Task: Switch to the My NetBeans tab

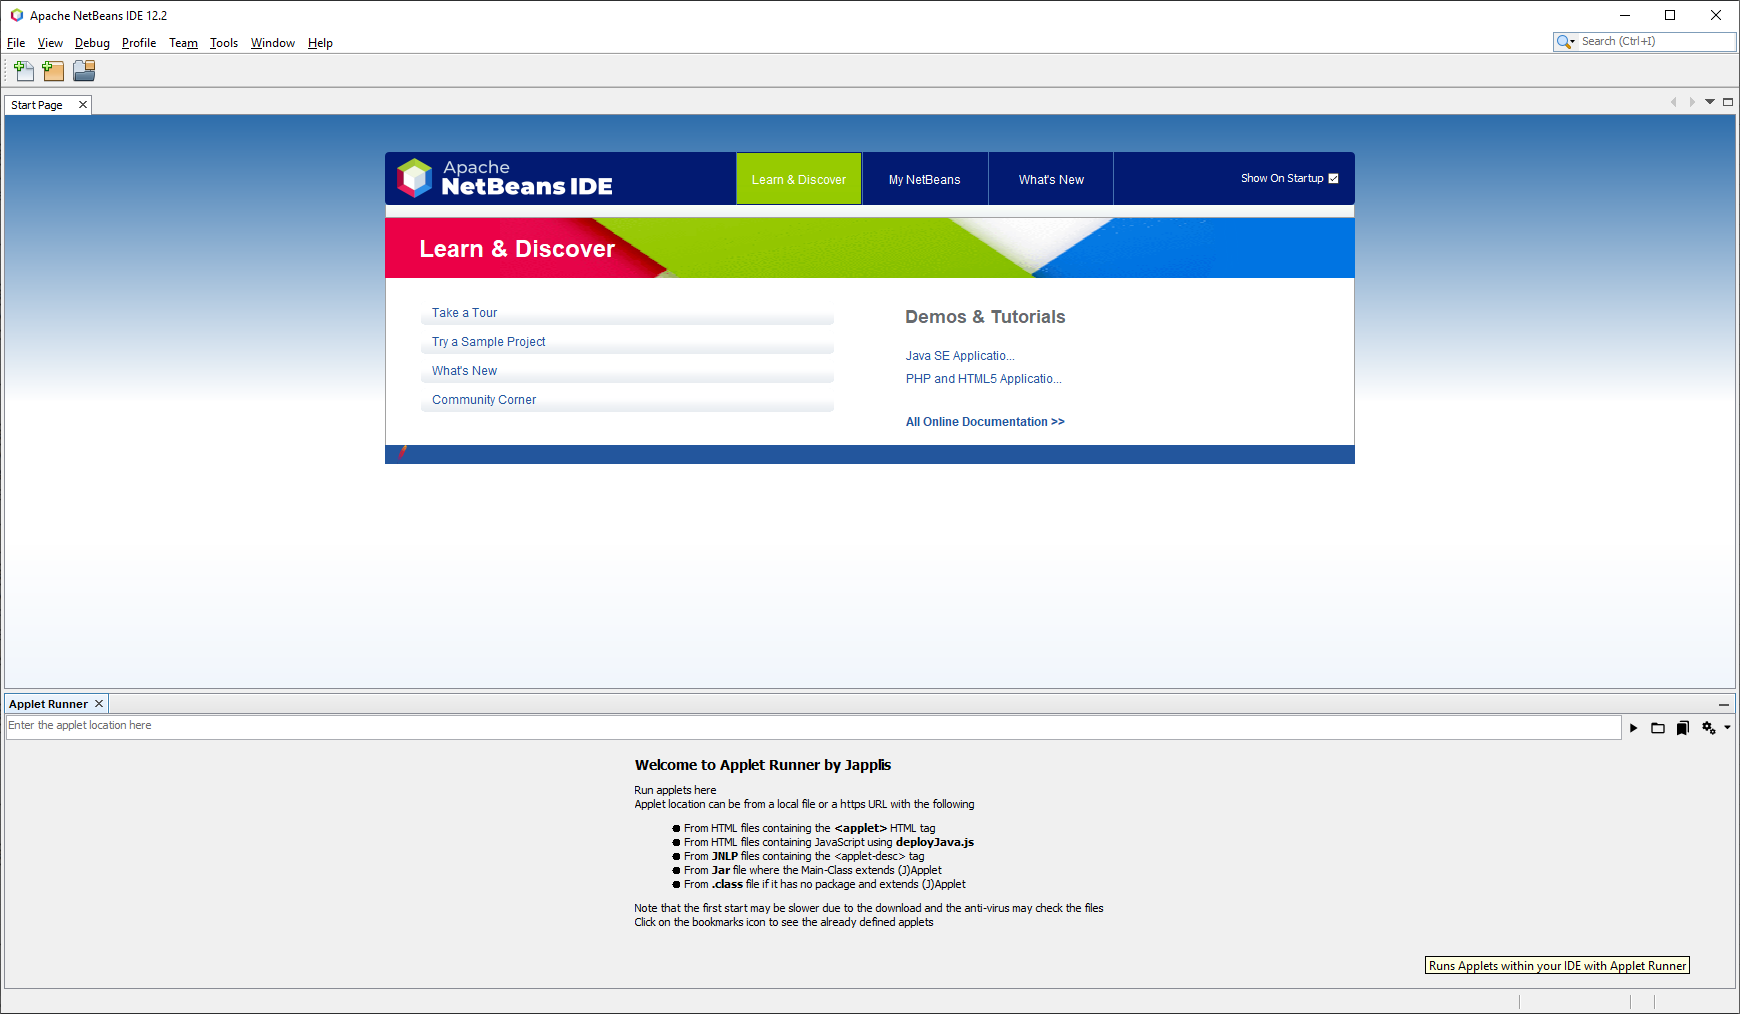Action: (x=925, y=179)
